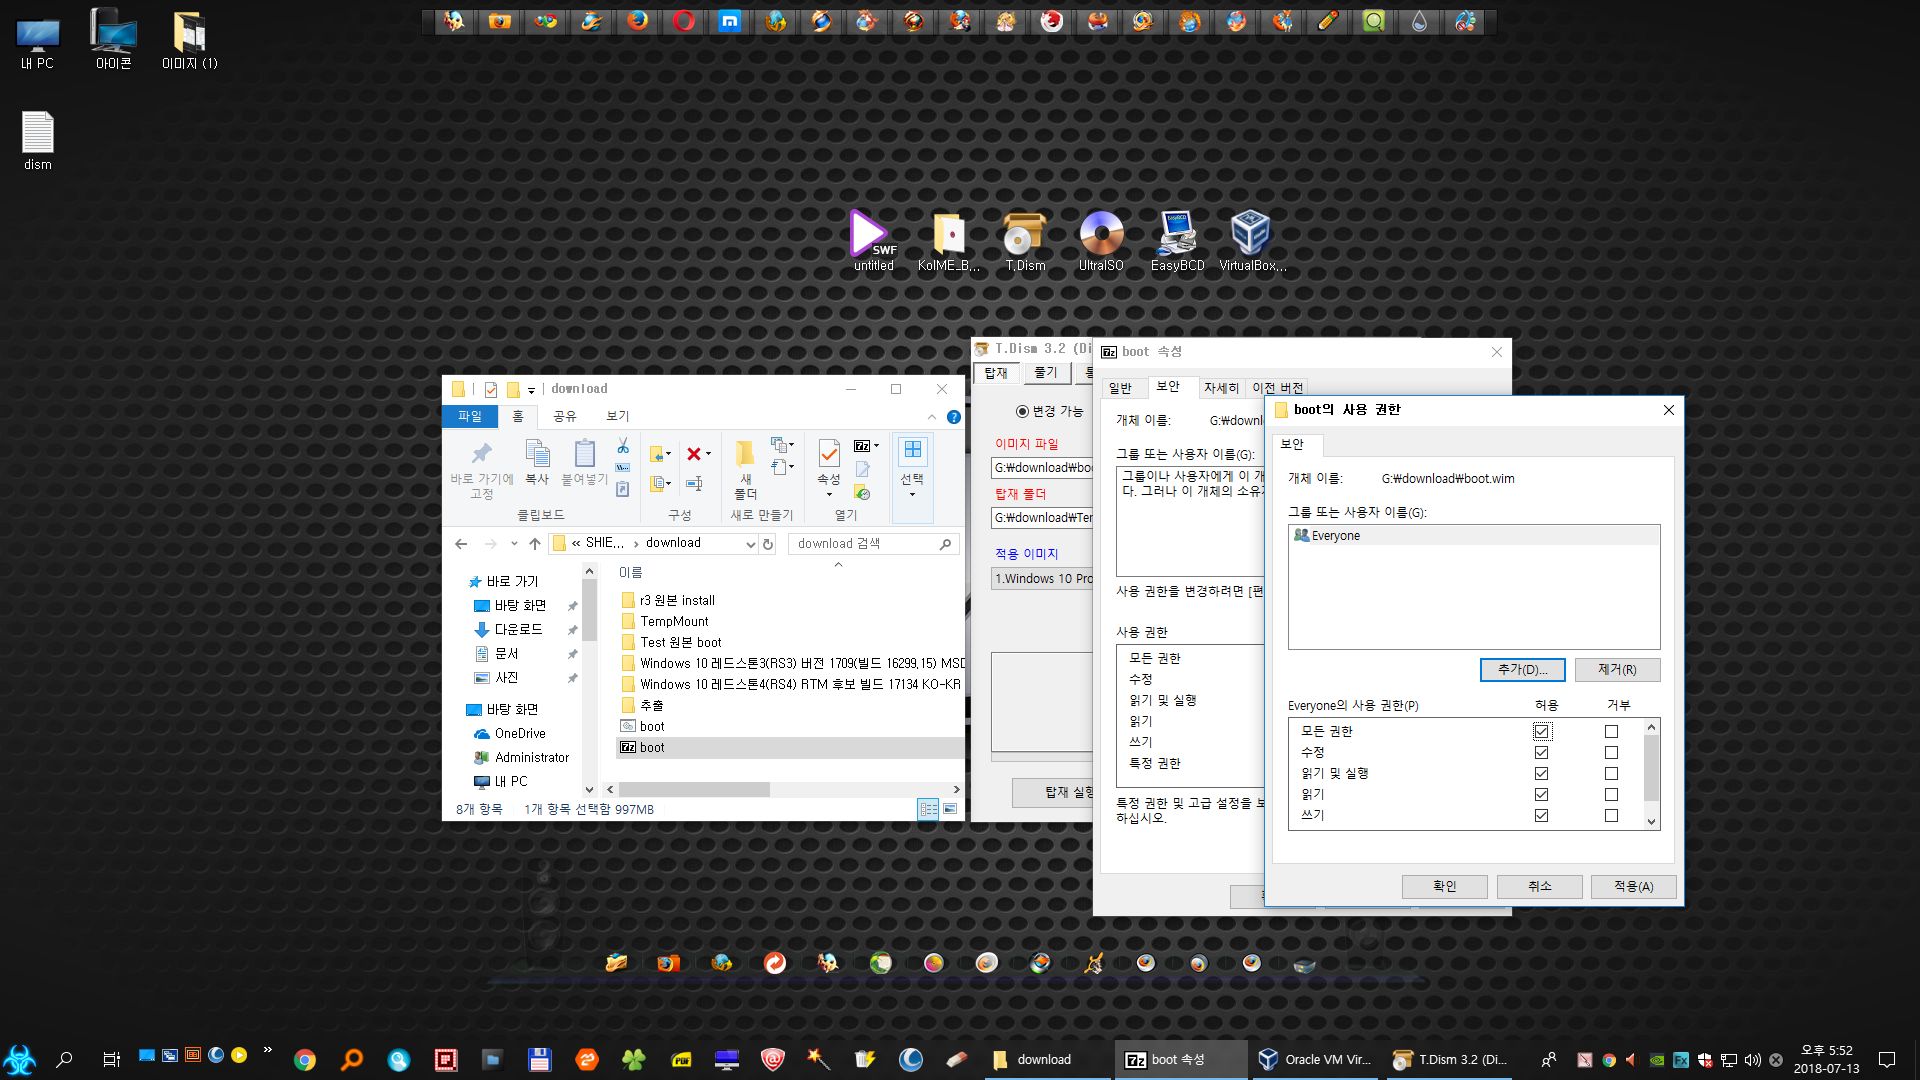
Task: Collapse the Explorer ribbon with the chevron
Action: point(932,417)
